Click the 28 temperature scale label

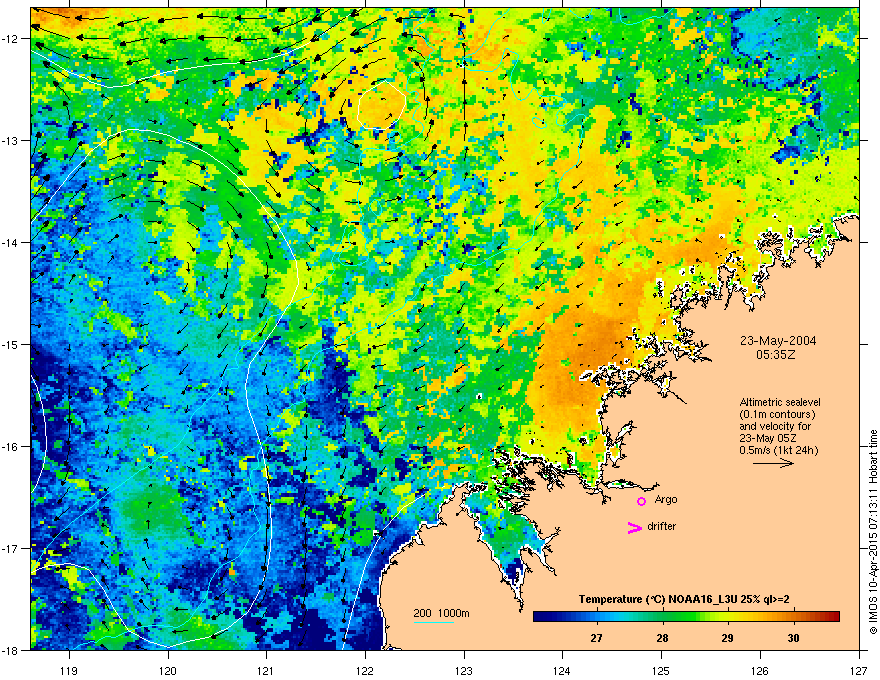662,638
